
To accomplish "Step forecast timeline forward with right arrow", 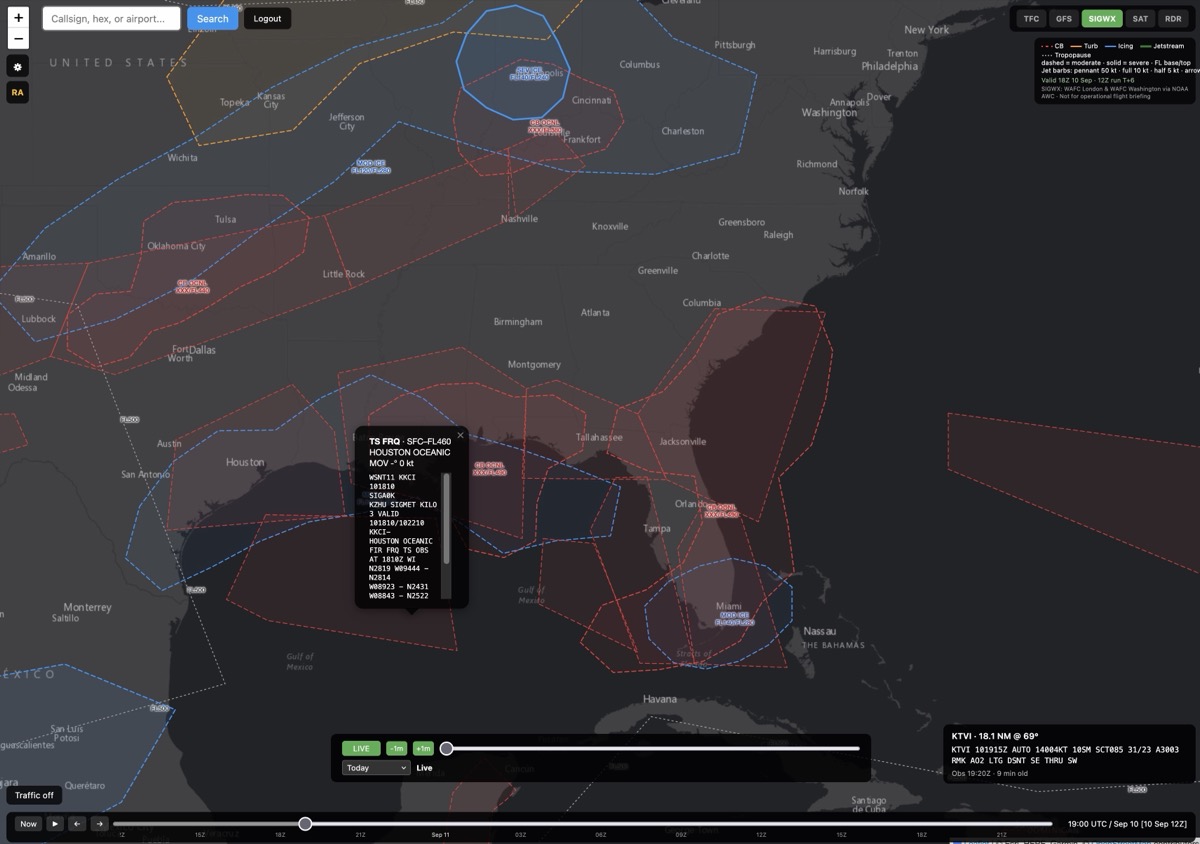I will point(99,824).
